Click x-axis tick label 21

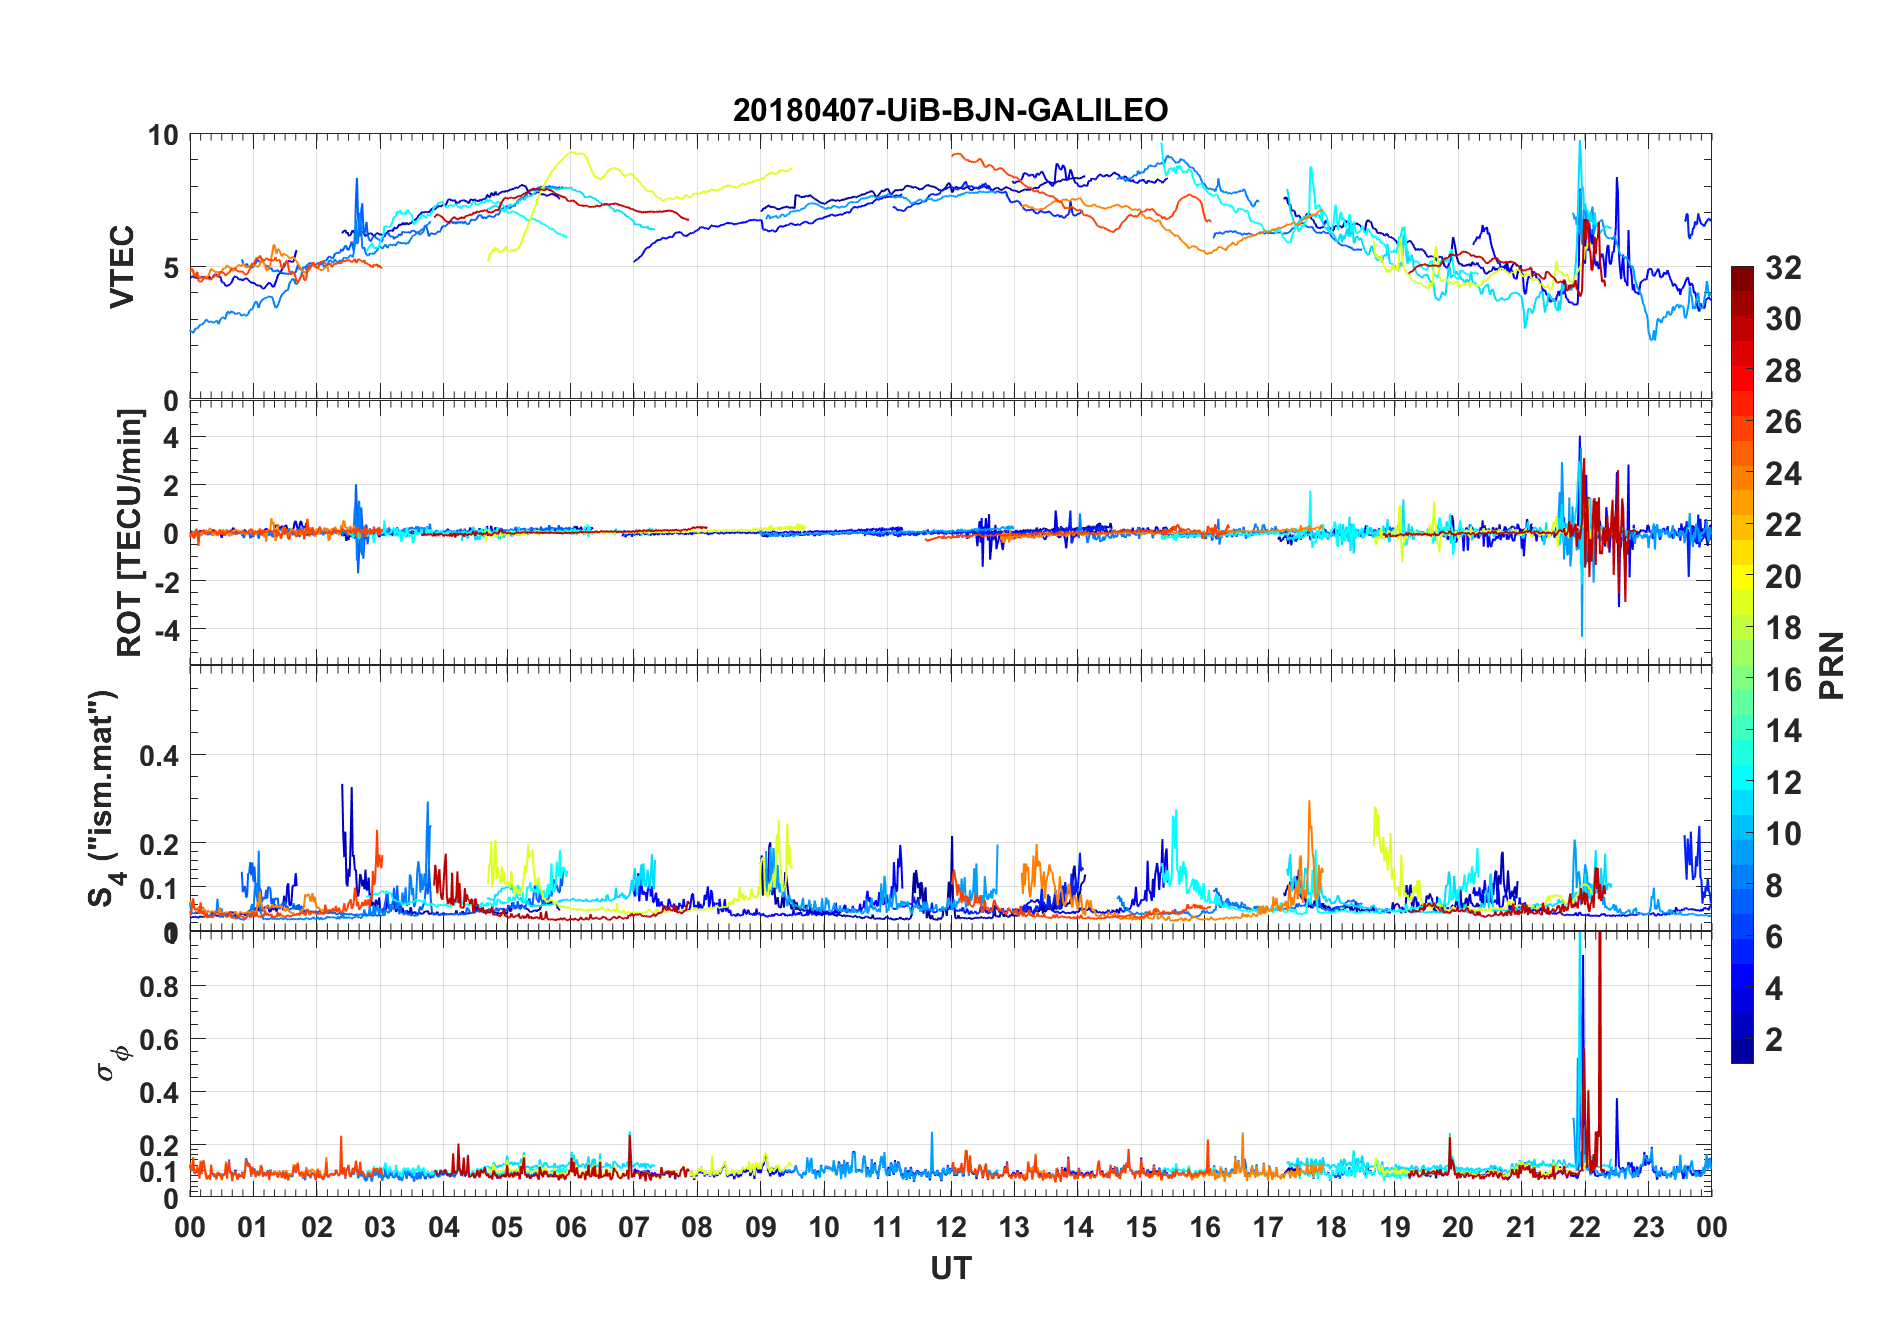tap(1522, 1227)
